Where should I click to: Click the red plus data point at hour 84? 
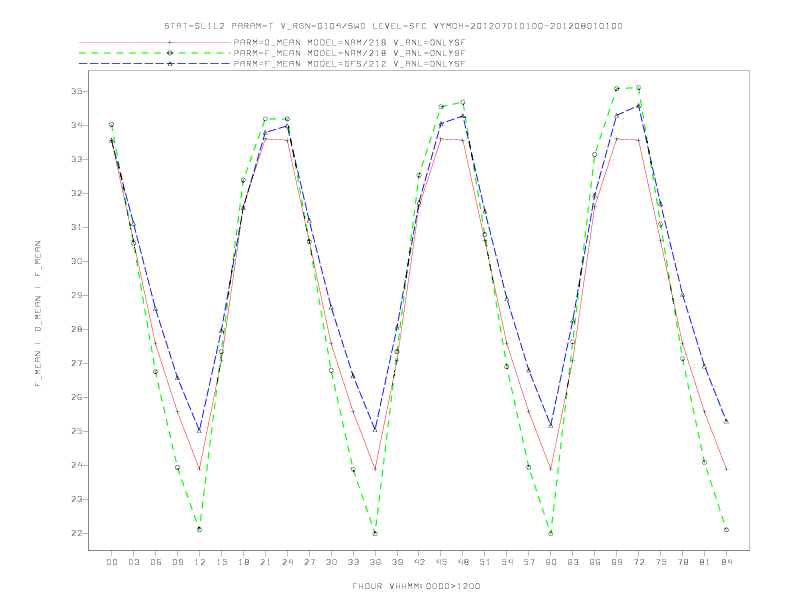pyautogui.click(x=726, y=469)
